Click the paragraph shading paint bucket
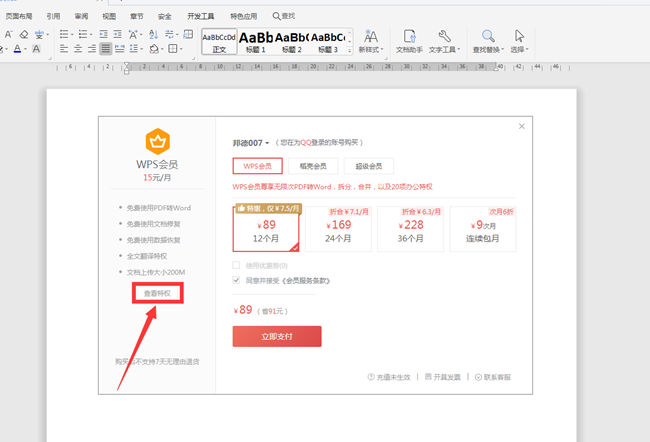 tap(154, 49)
